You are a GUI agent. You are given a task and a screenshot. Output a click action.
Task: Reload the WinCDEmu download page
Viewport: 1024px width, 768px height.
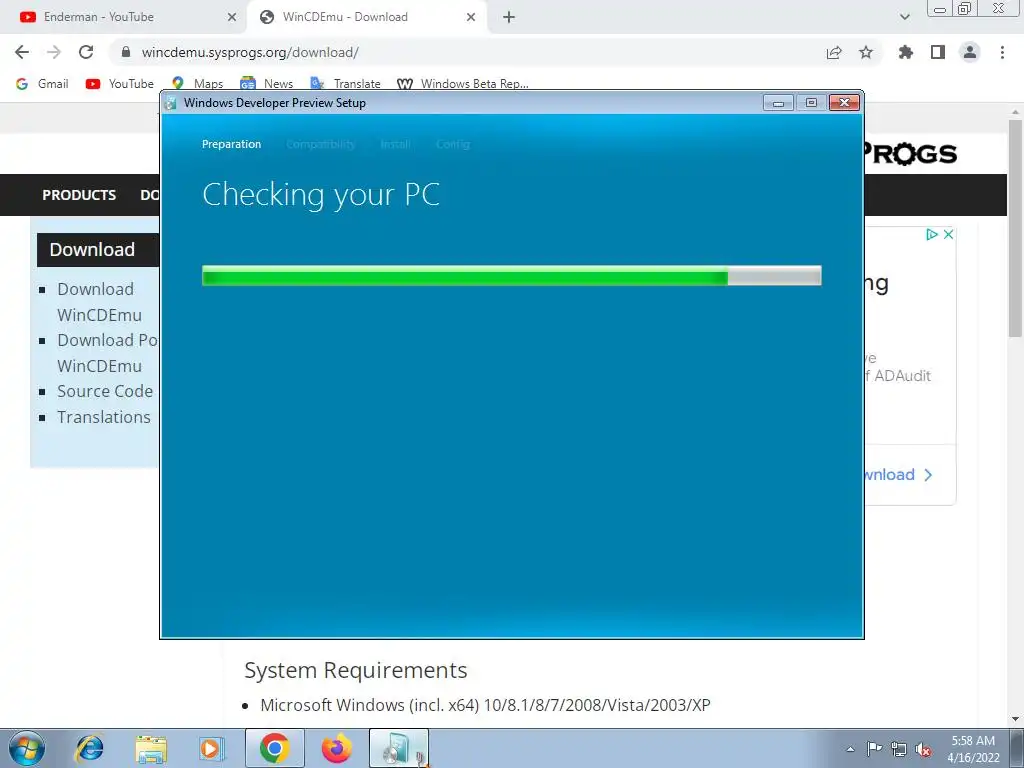coord(86,52)
